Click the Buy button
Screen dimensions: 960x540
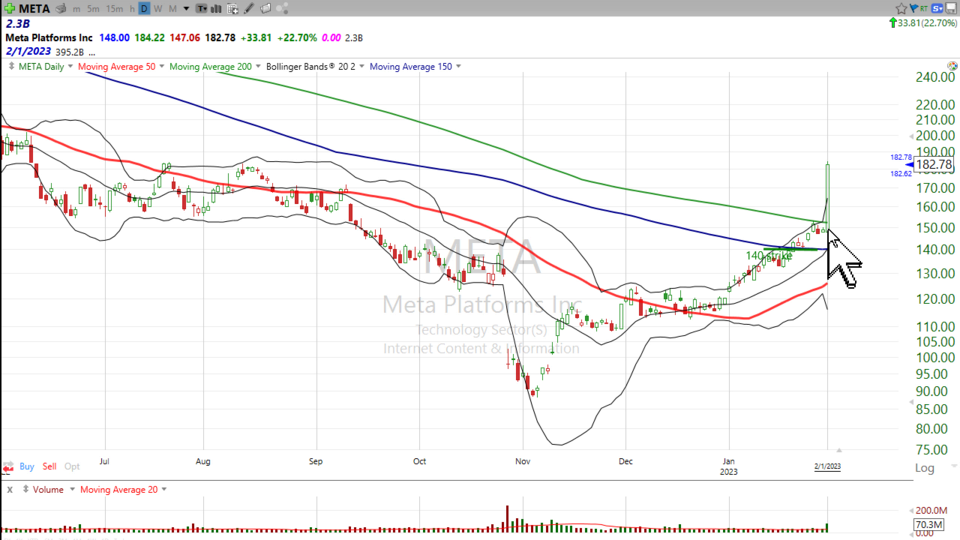(x=26, y=467)
